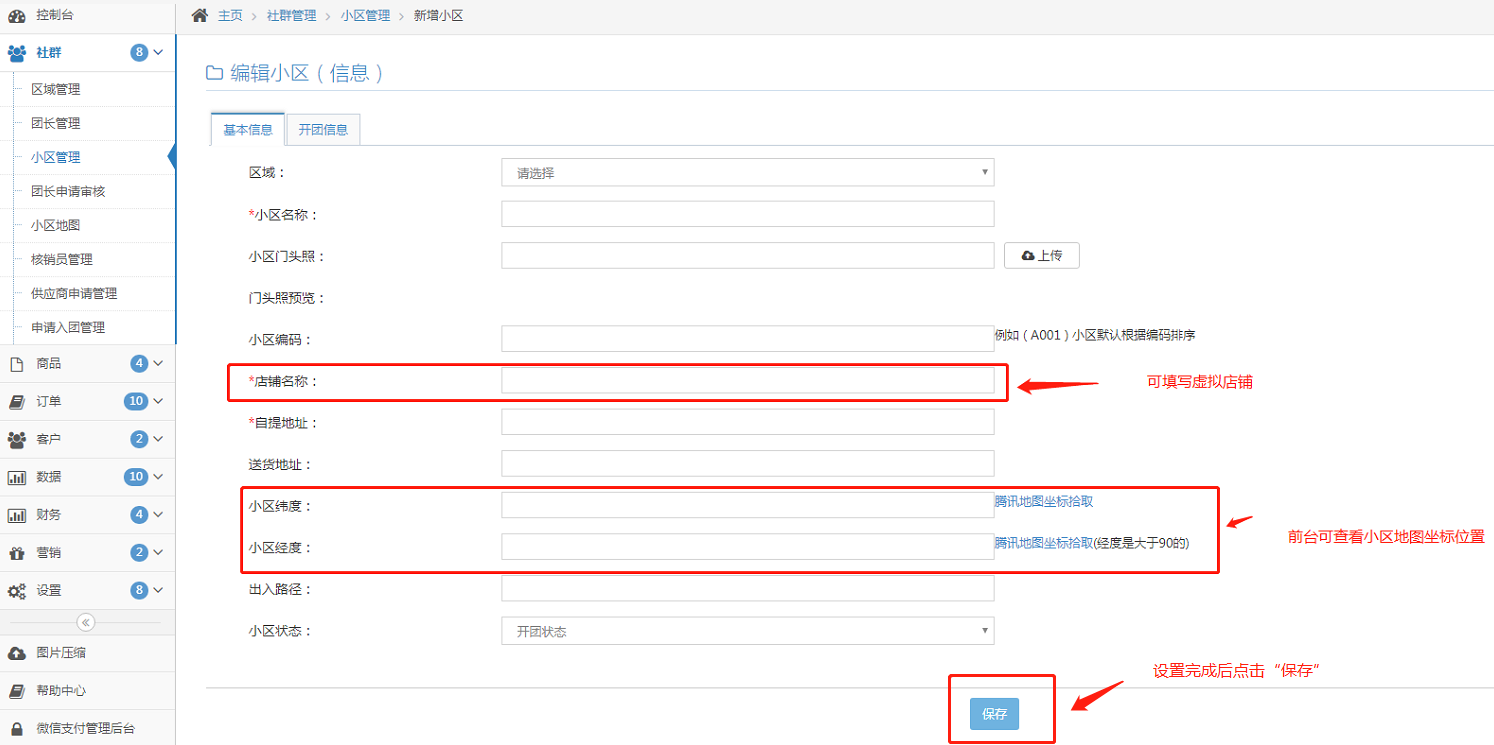1494x745 pixels.
Task: Click the 财务 bar chart icon
Action: 16,515
